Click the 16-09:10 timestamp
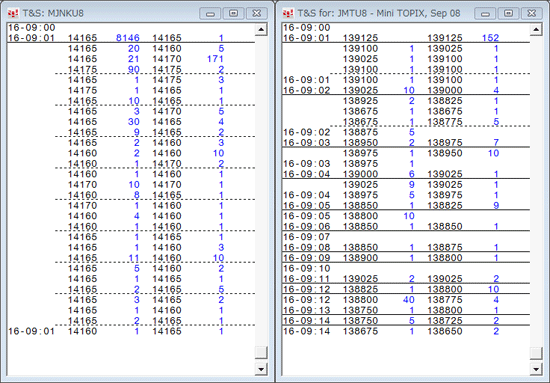This screenshot has height=383, width=550. click(307, 268)
